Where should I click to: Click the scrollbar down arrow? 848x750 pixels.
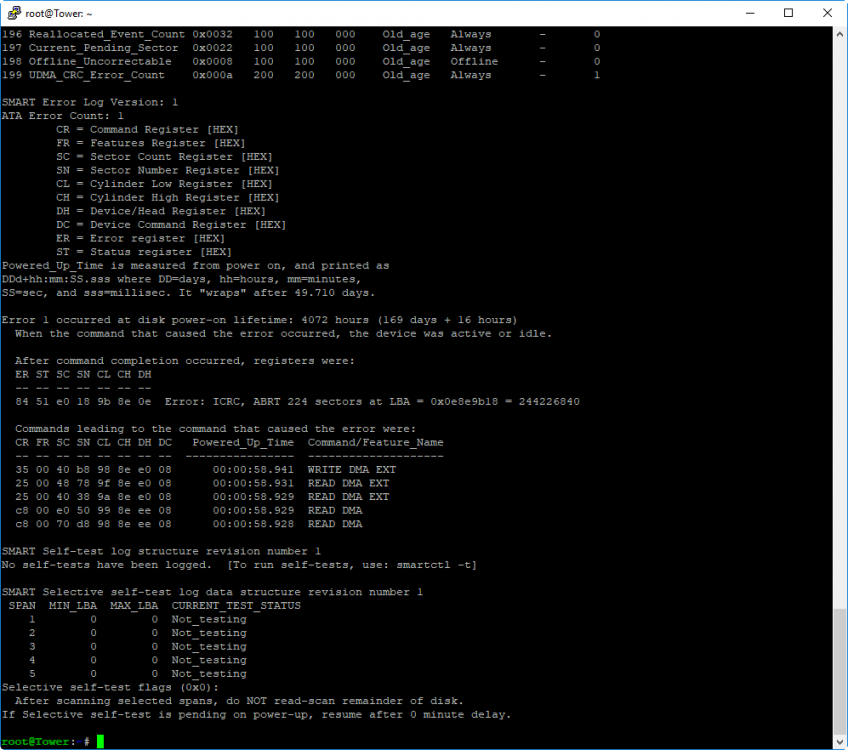(x=839, y=741)
